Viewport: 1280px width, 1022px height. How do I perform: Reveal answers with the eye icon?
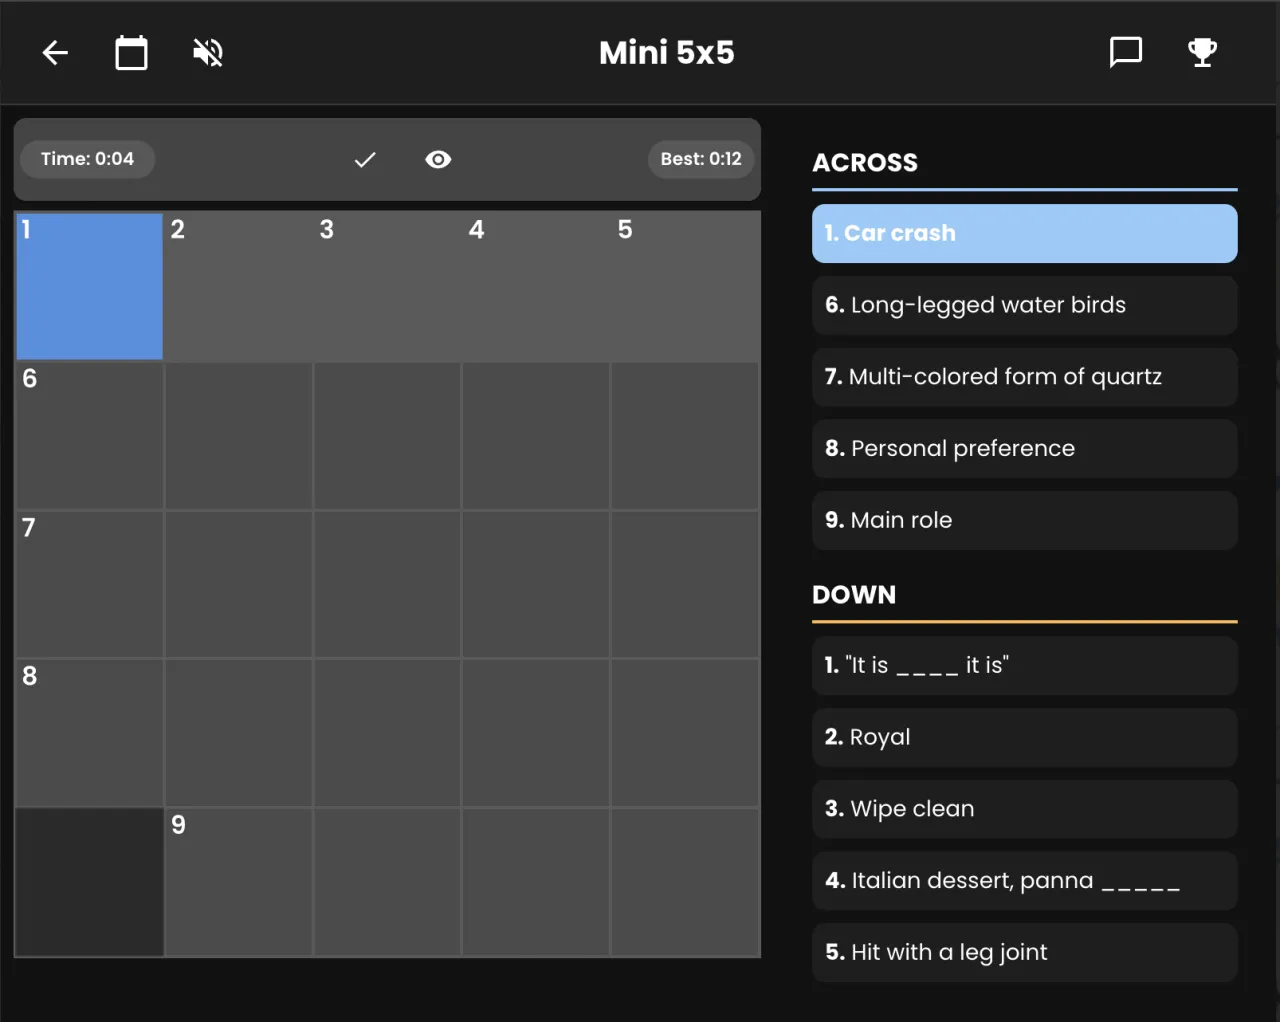coord(438,160)
